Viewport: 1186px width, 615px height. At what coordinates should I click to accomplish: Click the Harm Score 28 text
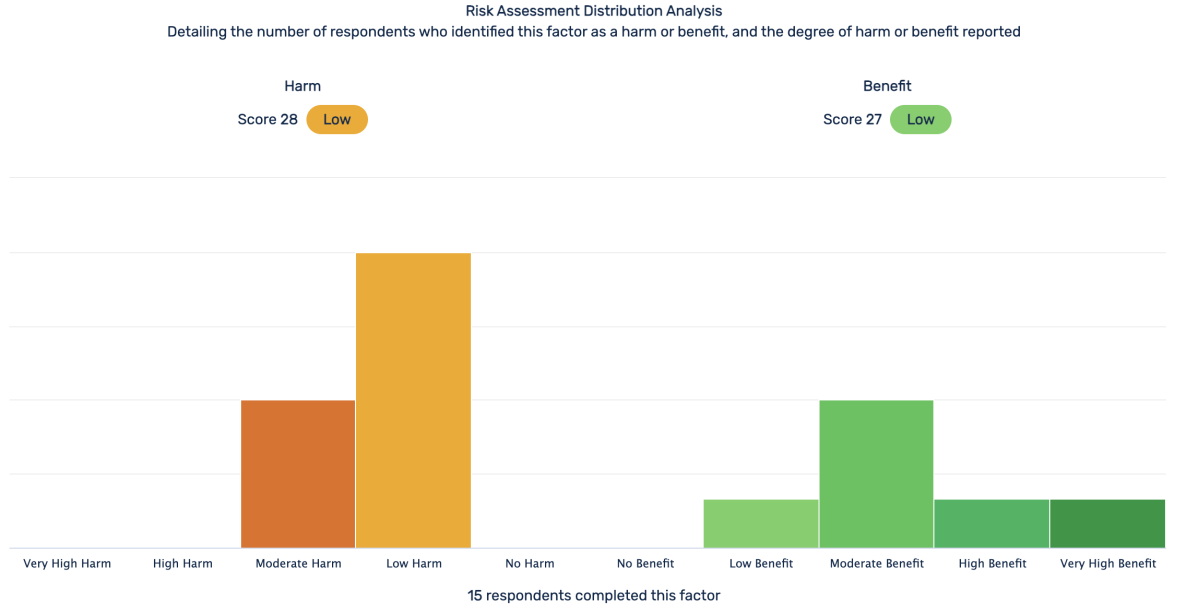pos(268,120)
